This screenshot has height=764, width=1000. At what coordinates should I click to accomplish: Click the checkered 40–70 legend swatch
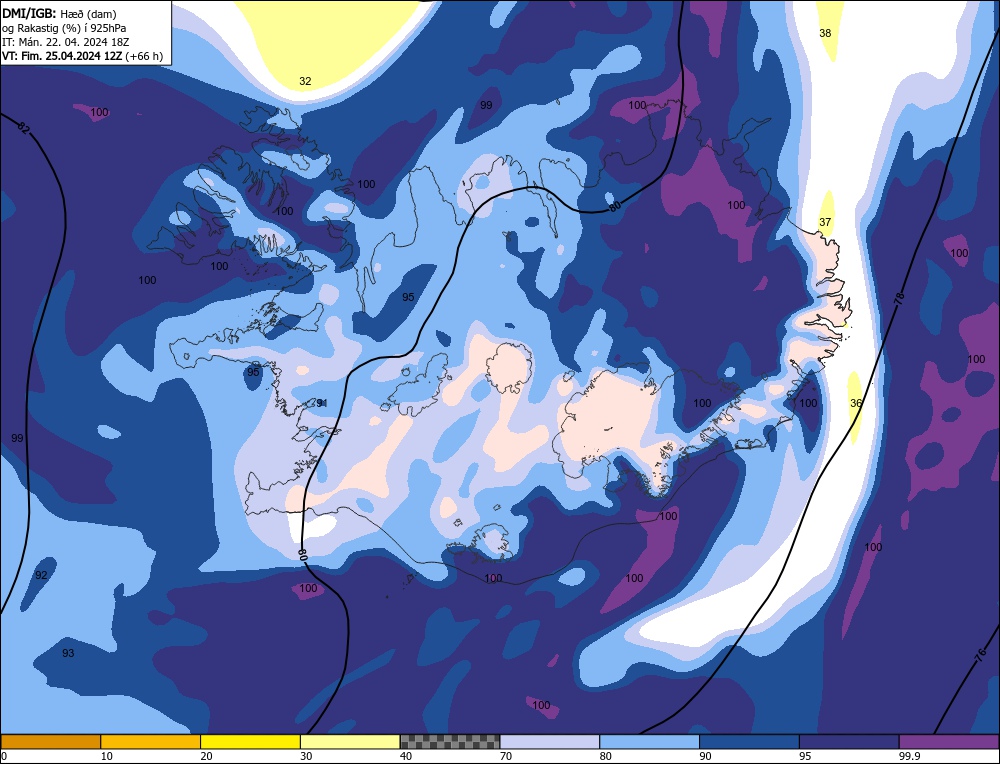click(450, 741)
